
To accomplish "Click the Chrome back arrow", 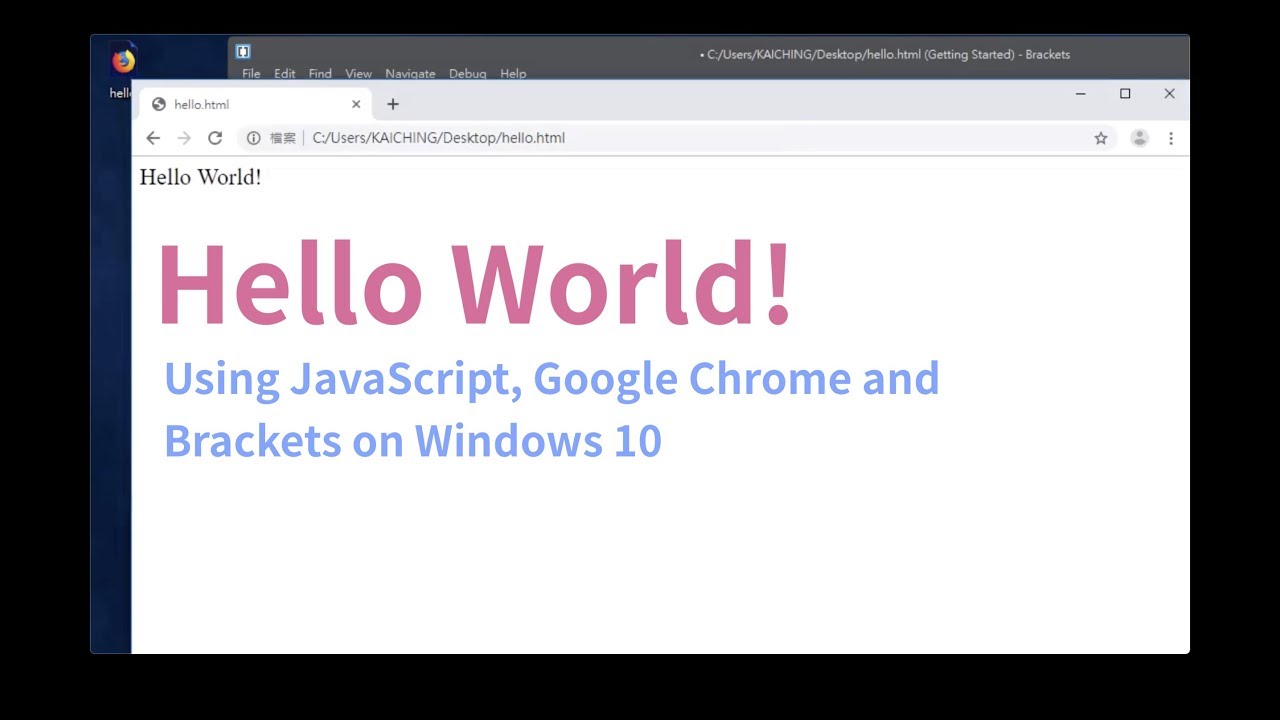I will click(x=153, y=138).
